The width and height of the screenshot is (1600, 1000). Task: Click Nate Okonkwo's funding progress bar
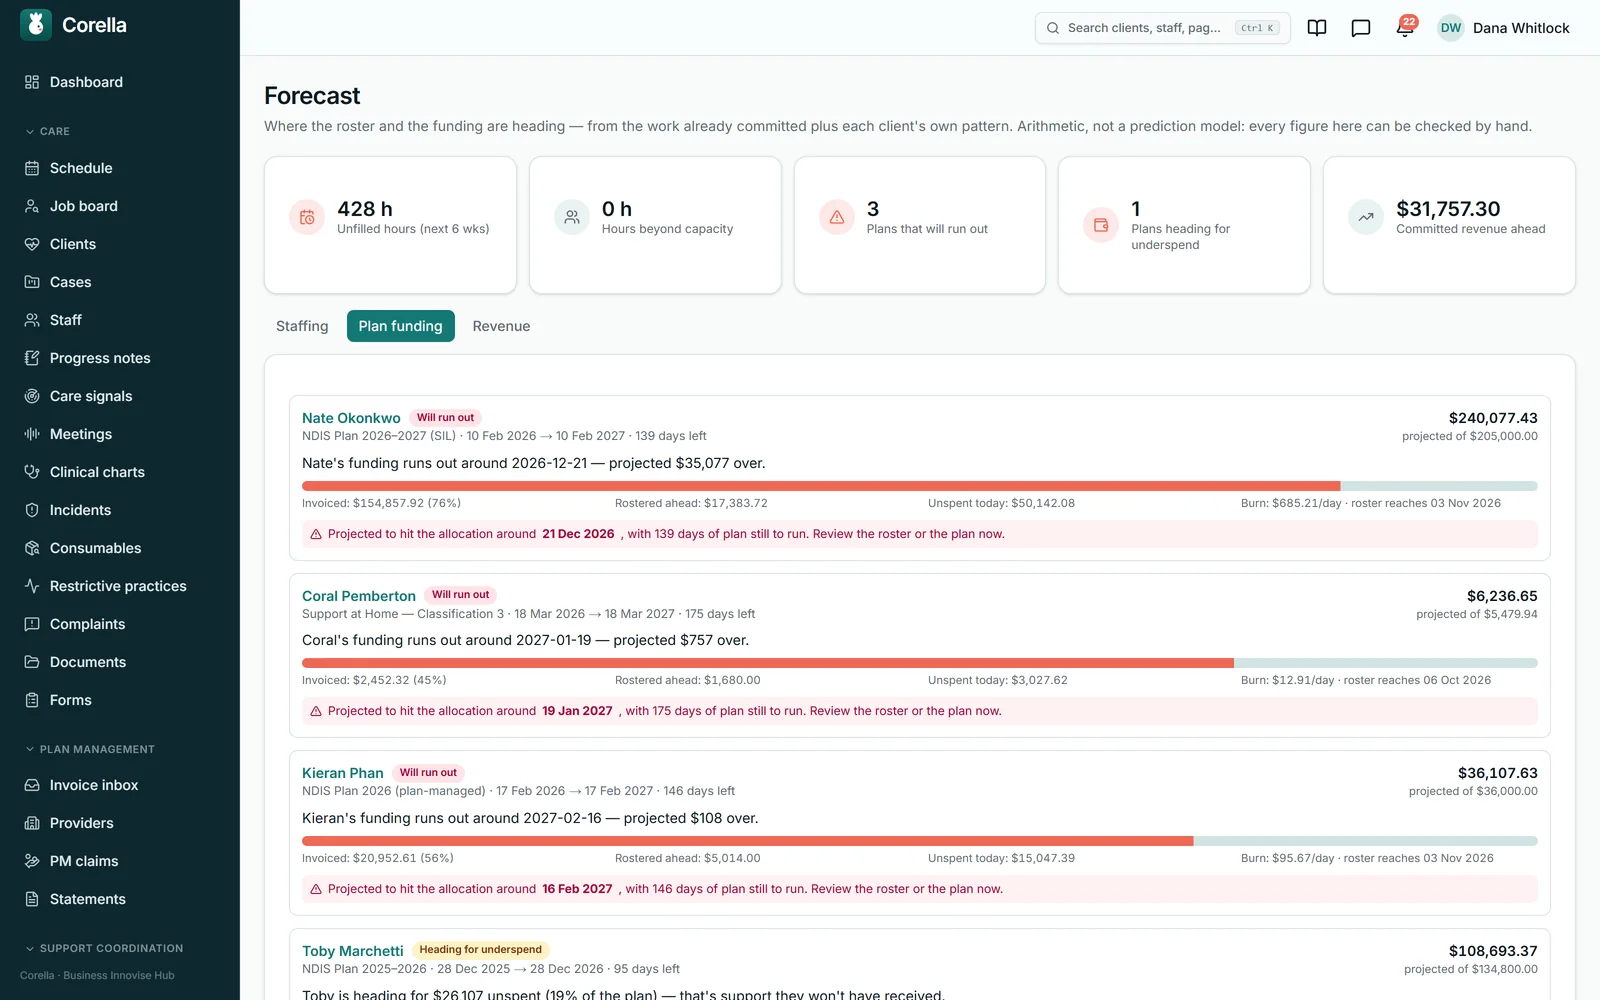[x=920, y=486]
